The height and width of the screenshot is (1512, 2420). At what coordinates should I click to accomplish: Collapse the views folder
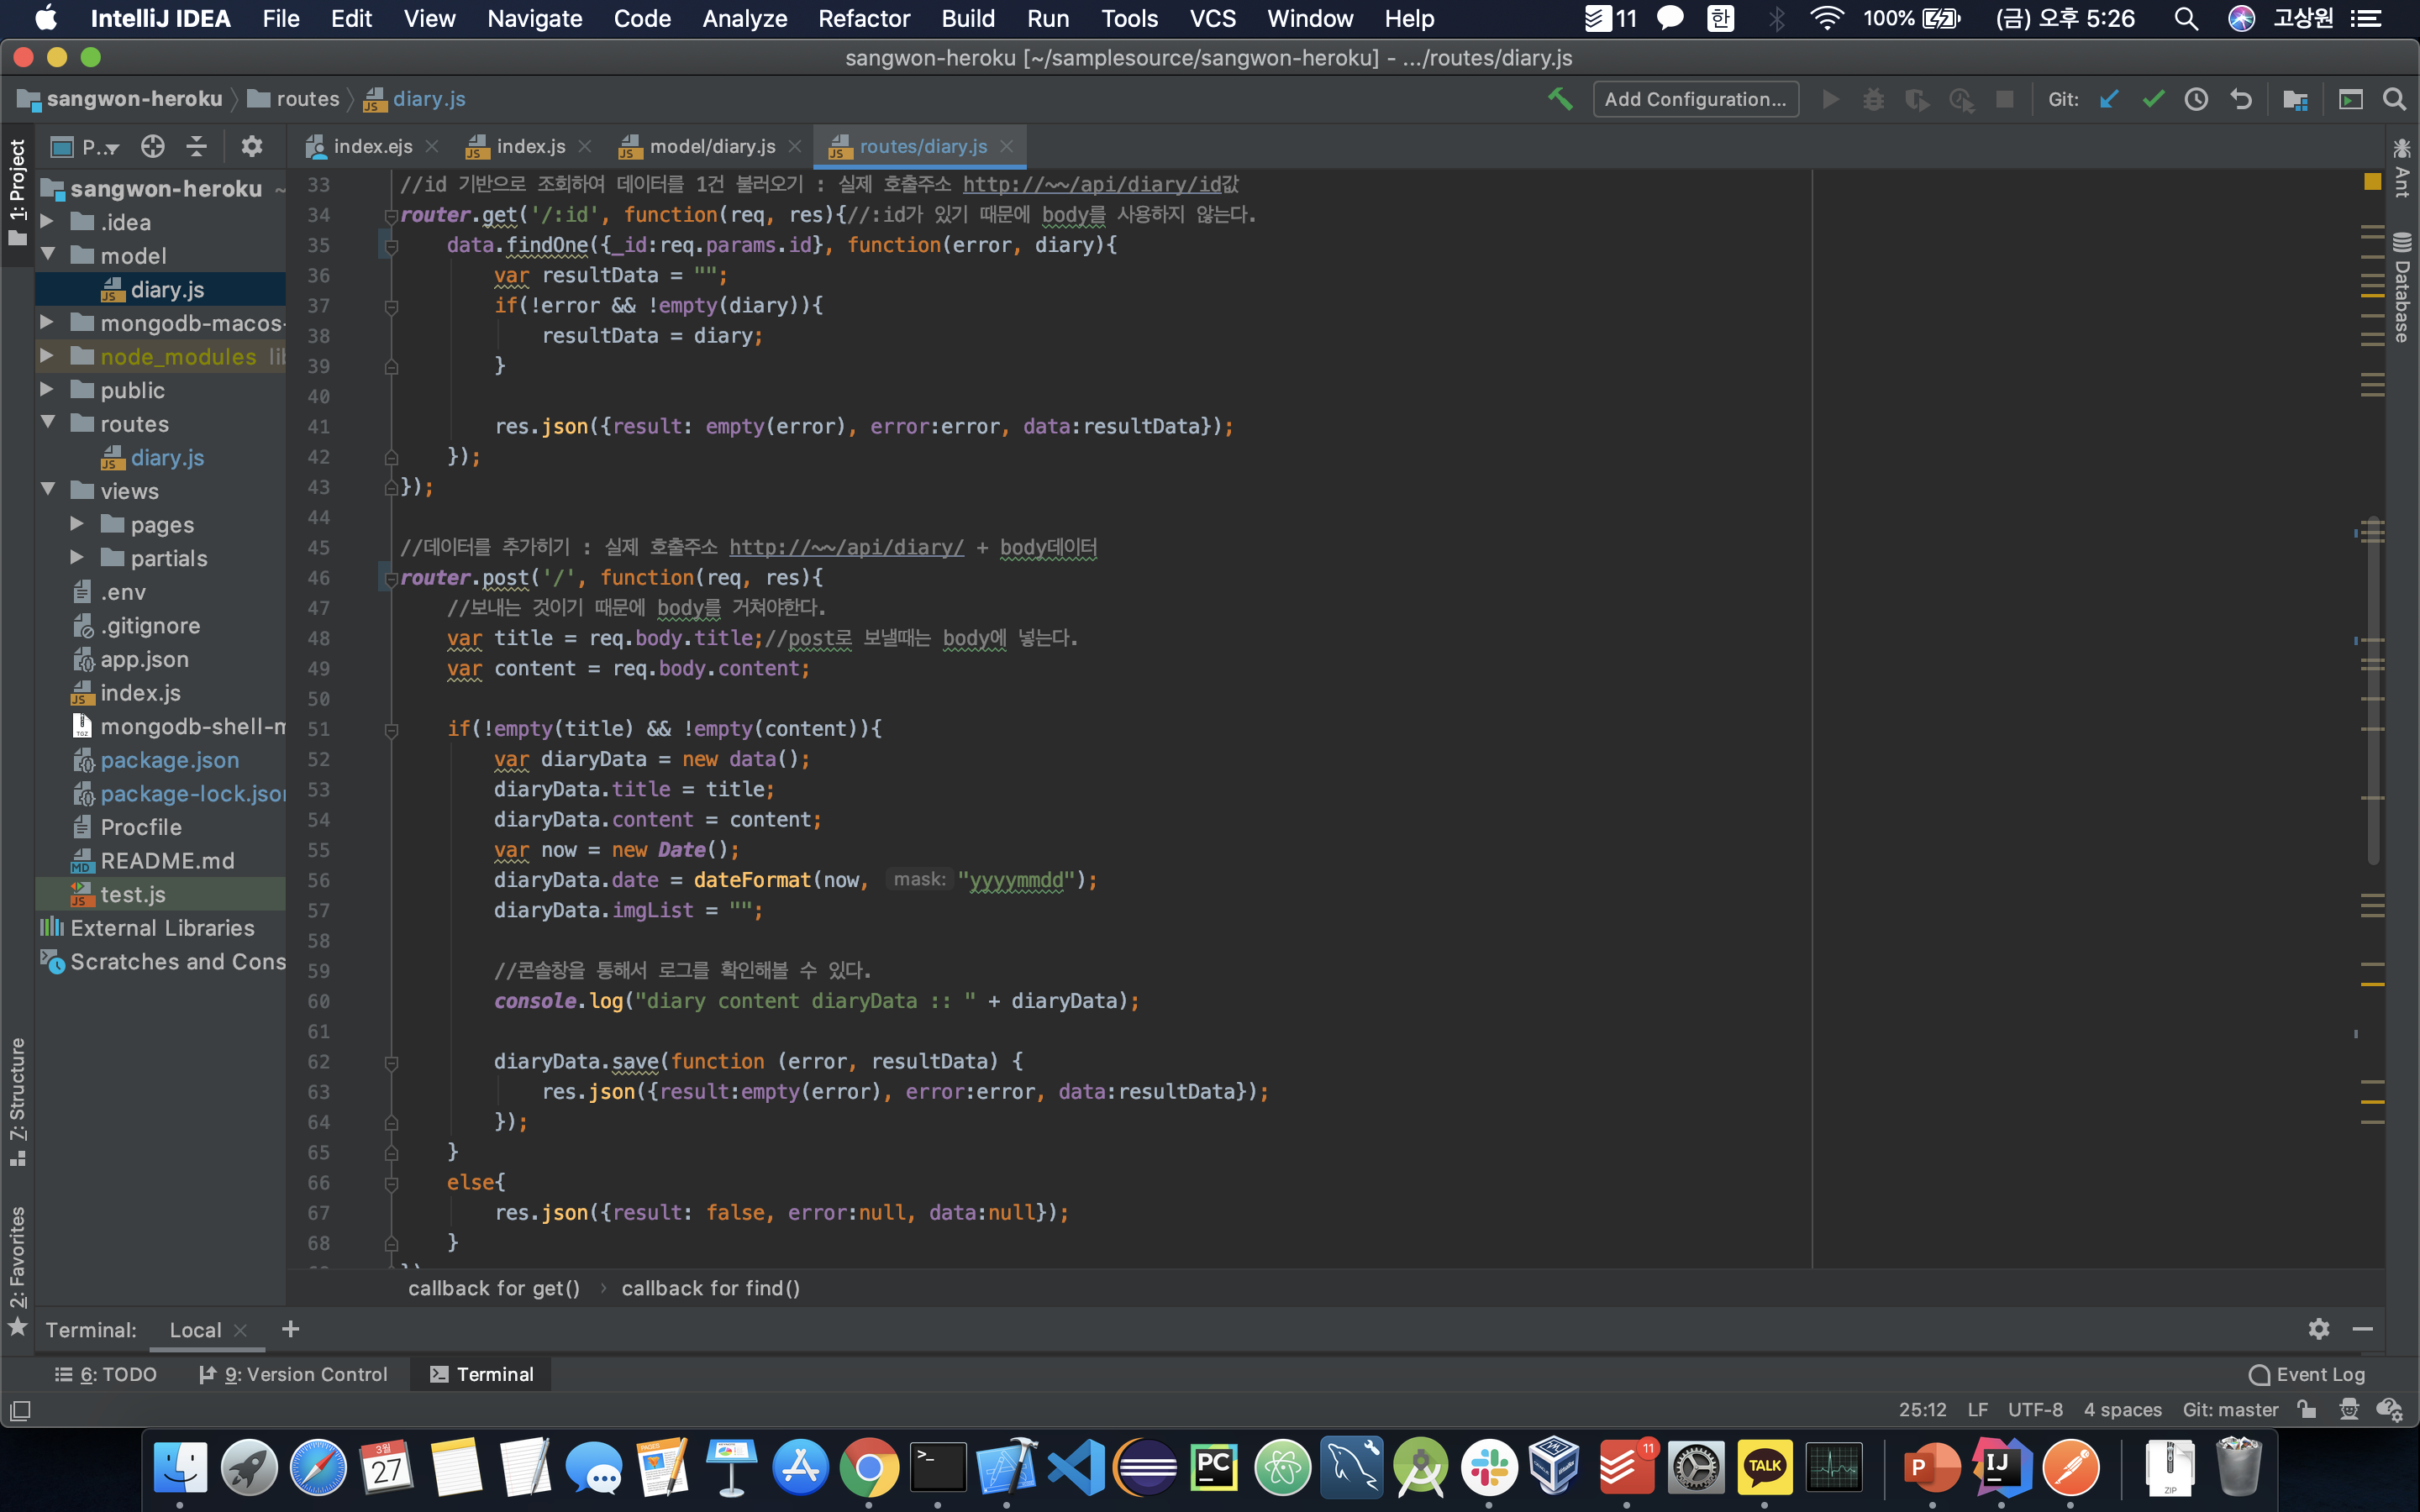tap(47, 490)
